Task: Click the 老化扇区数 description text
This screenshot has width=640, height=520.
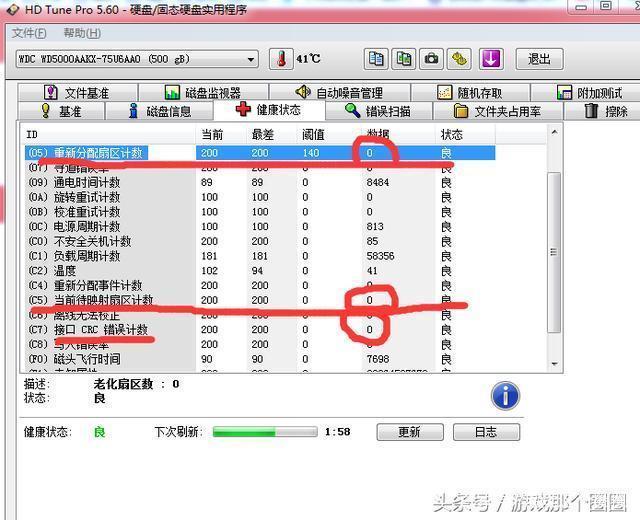Action: [x=136, y=384]
